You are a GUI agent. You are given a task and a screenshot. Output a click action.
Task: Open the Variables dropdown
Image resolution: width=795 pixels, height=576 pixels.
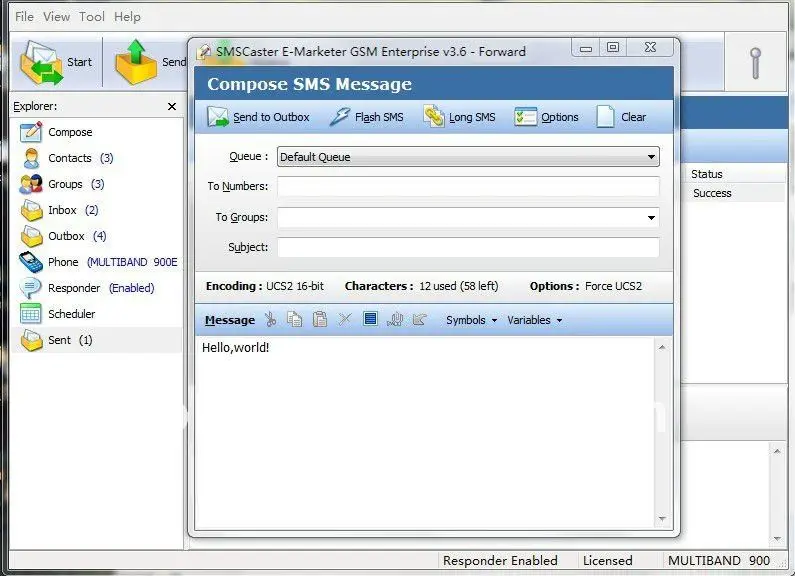535,320
